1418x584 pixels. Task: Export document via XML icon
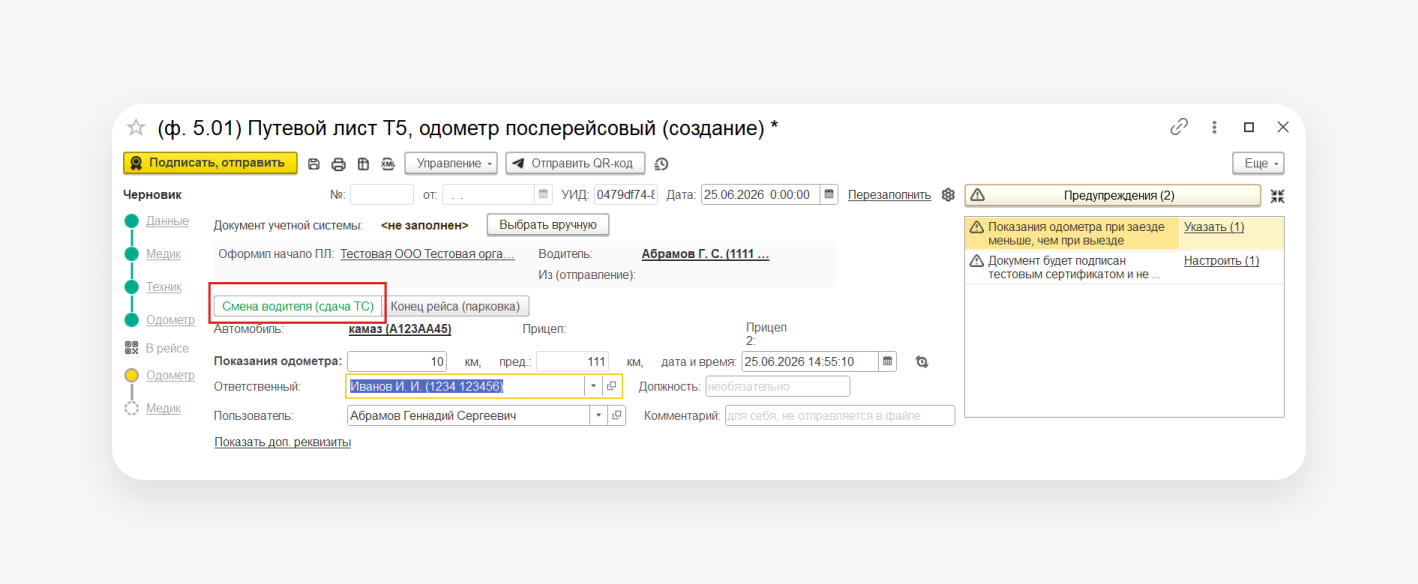387,164
